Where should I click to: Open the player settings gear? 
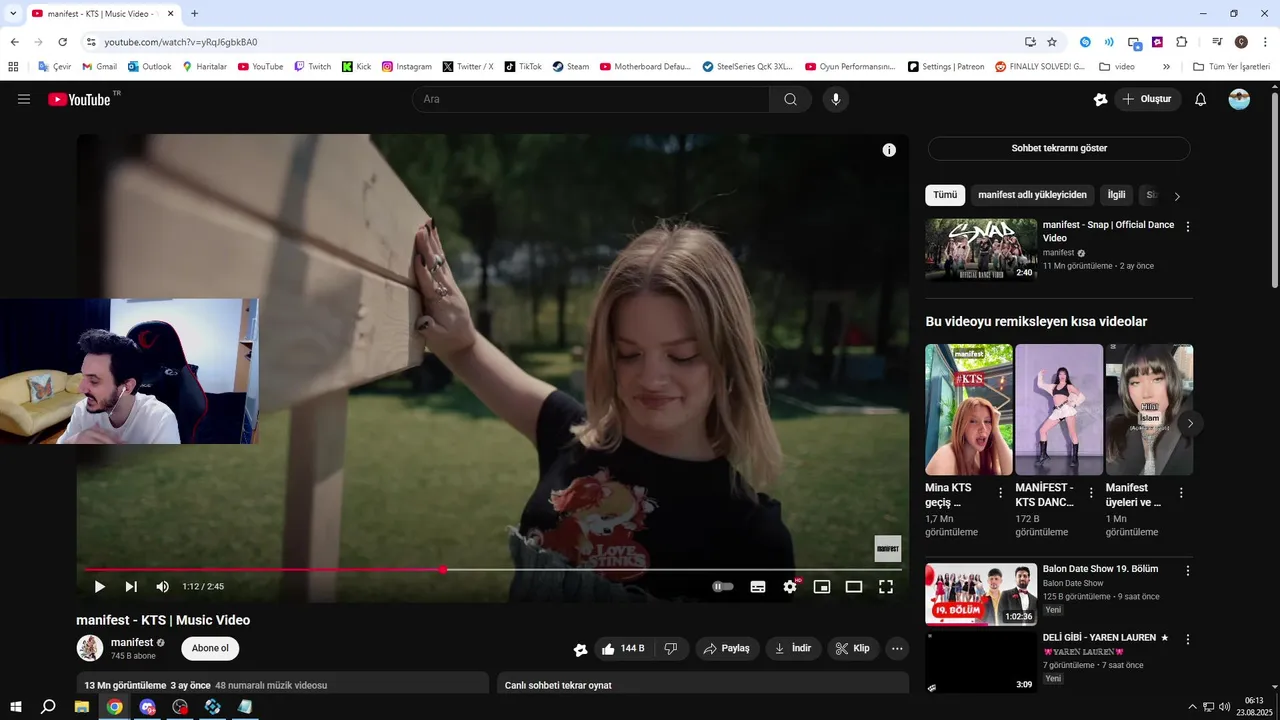(790, 587)
